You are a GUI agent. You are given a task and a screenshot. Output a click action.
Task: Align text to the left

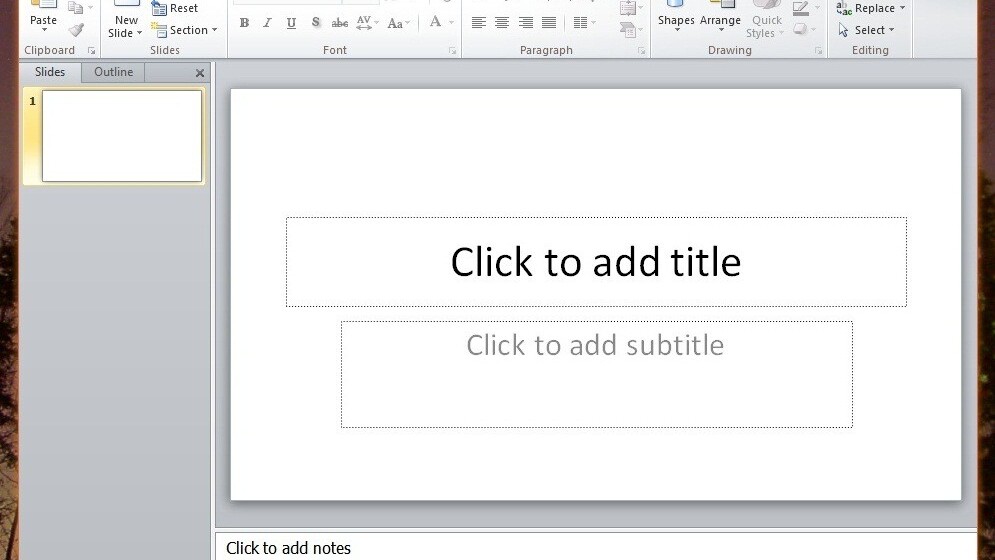(478, 23)
